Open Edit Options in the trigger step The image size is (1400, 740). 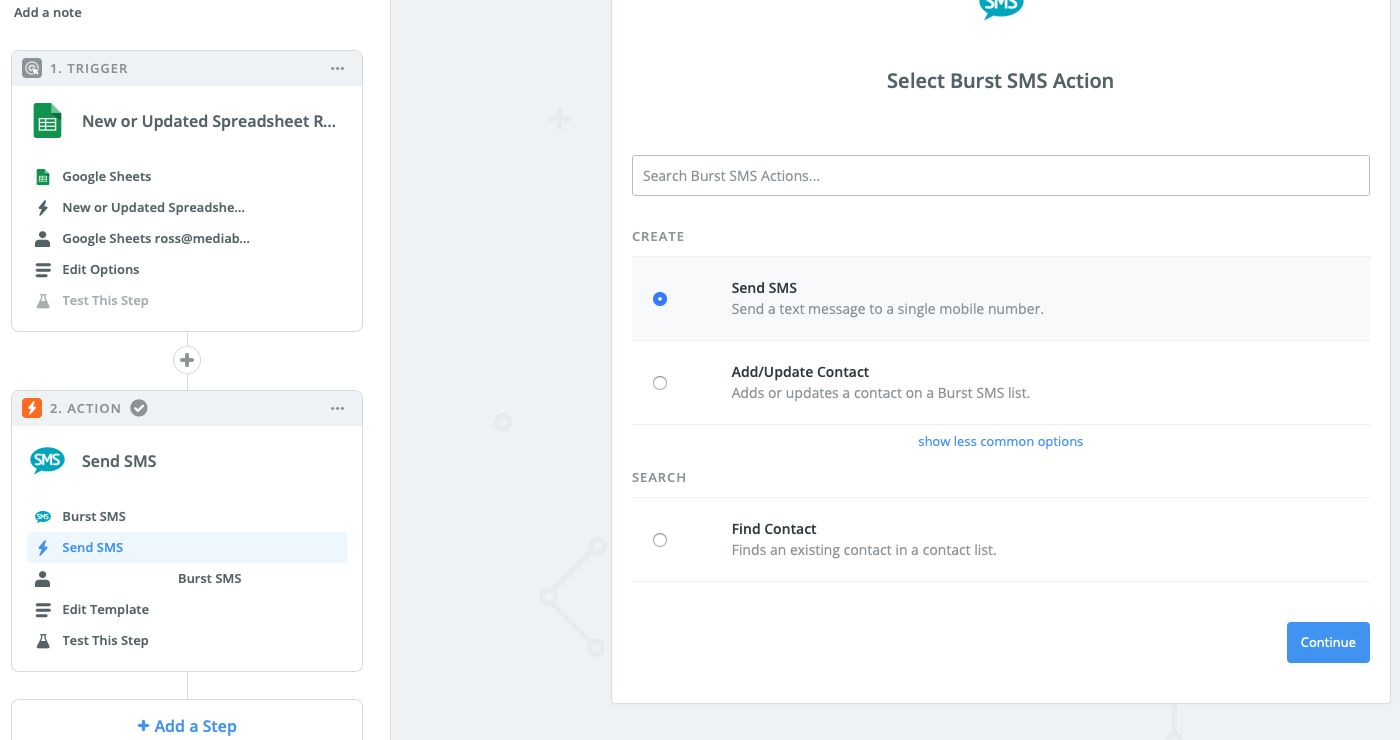pos(100,269)
